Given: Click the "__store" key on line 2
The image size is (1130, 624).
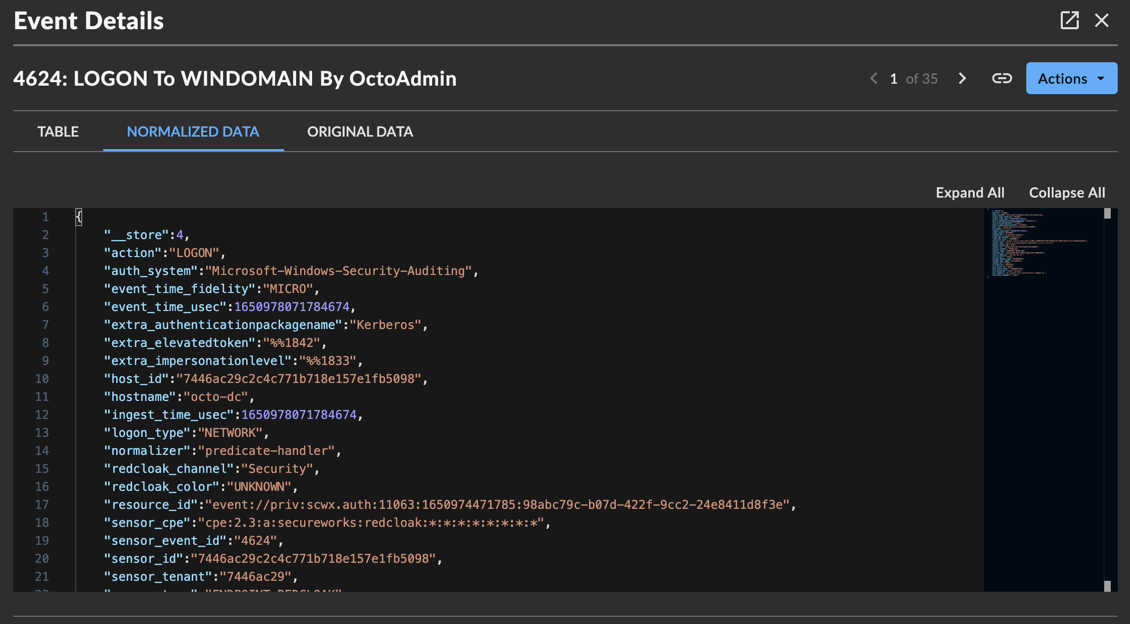Looking at the screenshot, I should tap(136, 235).
